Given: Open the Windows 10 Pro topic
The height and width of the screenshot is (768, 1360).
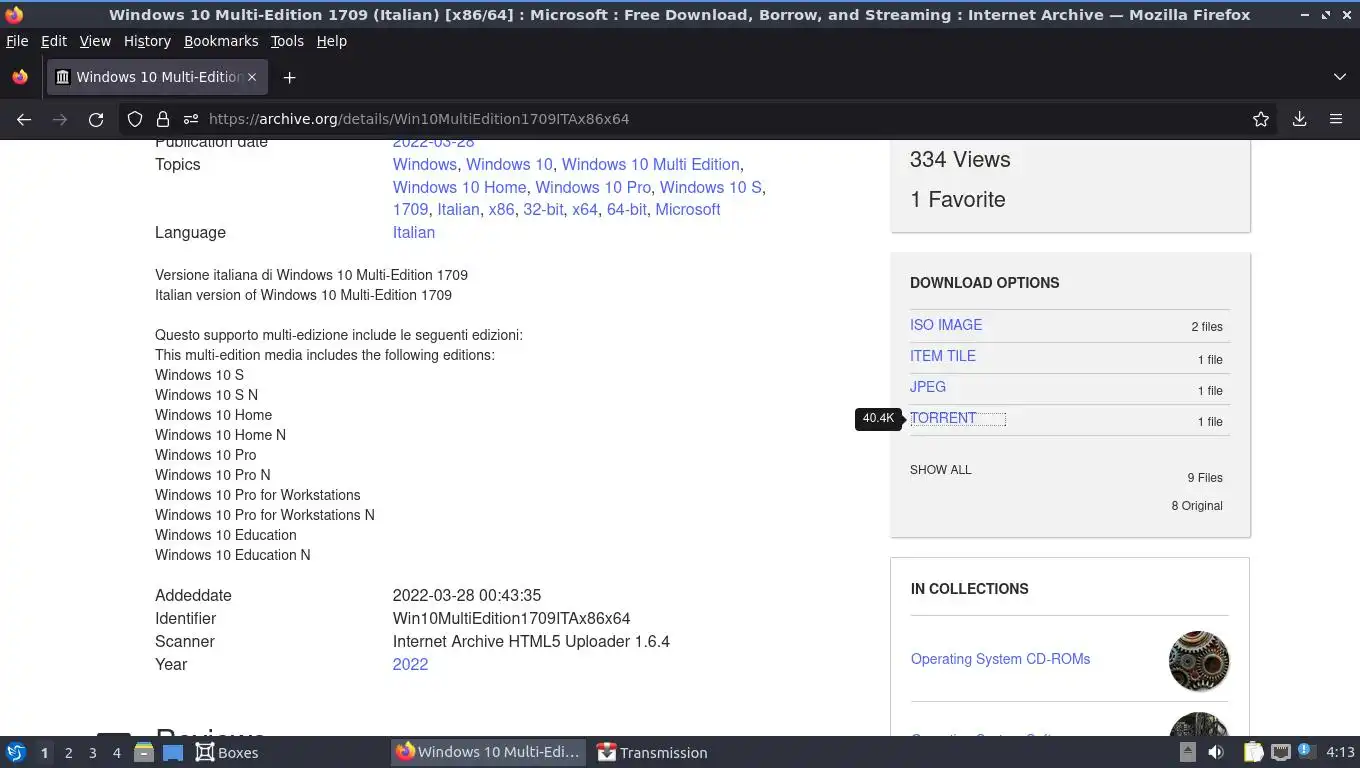Looking at the screenshot, I should coord(593,187).
